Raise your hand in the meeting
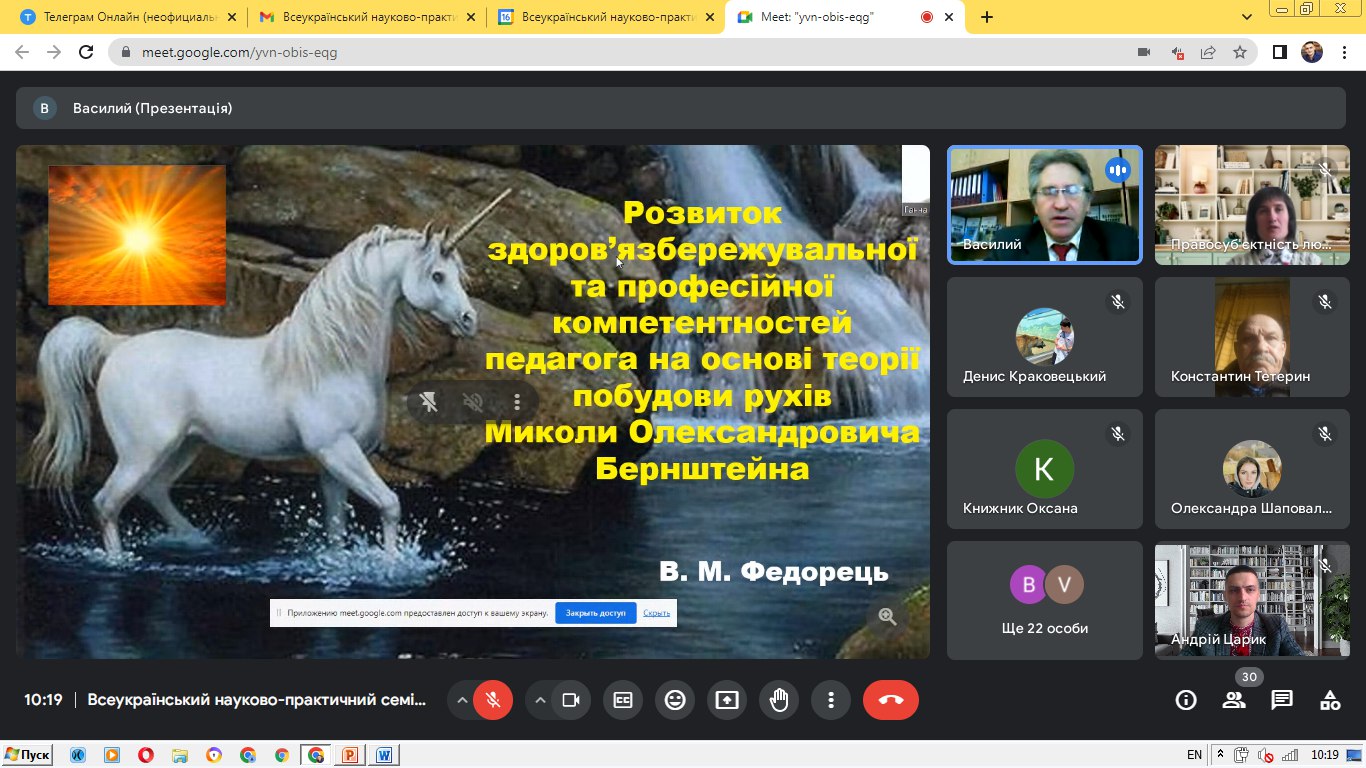Viewport: 1366px width, 768px height. tap(779, 700)
